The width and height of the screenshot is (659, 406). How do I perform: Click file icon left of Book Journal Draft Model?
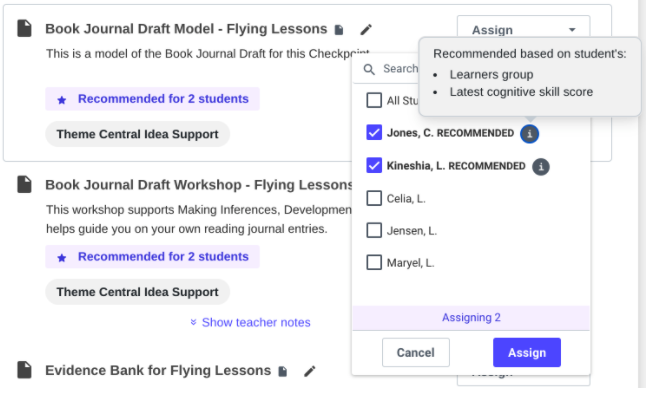[25, 29]
